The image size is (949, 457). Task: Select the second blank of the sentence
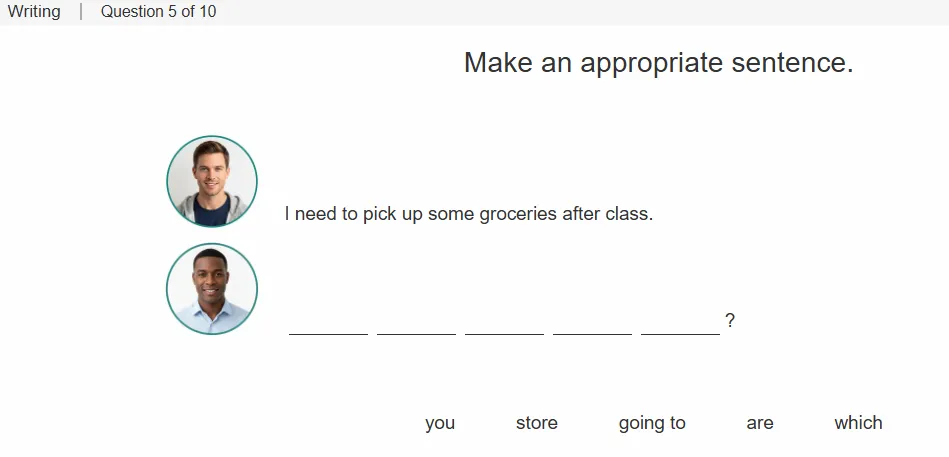coord(416,327)
